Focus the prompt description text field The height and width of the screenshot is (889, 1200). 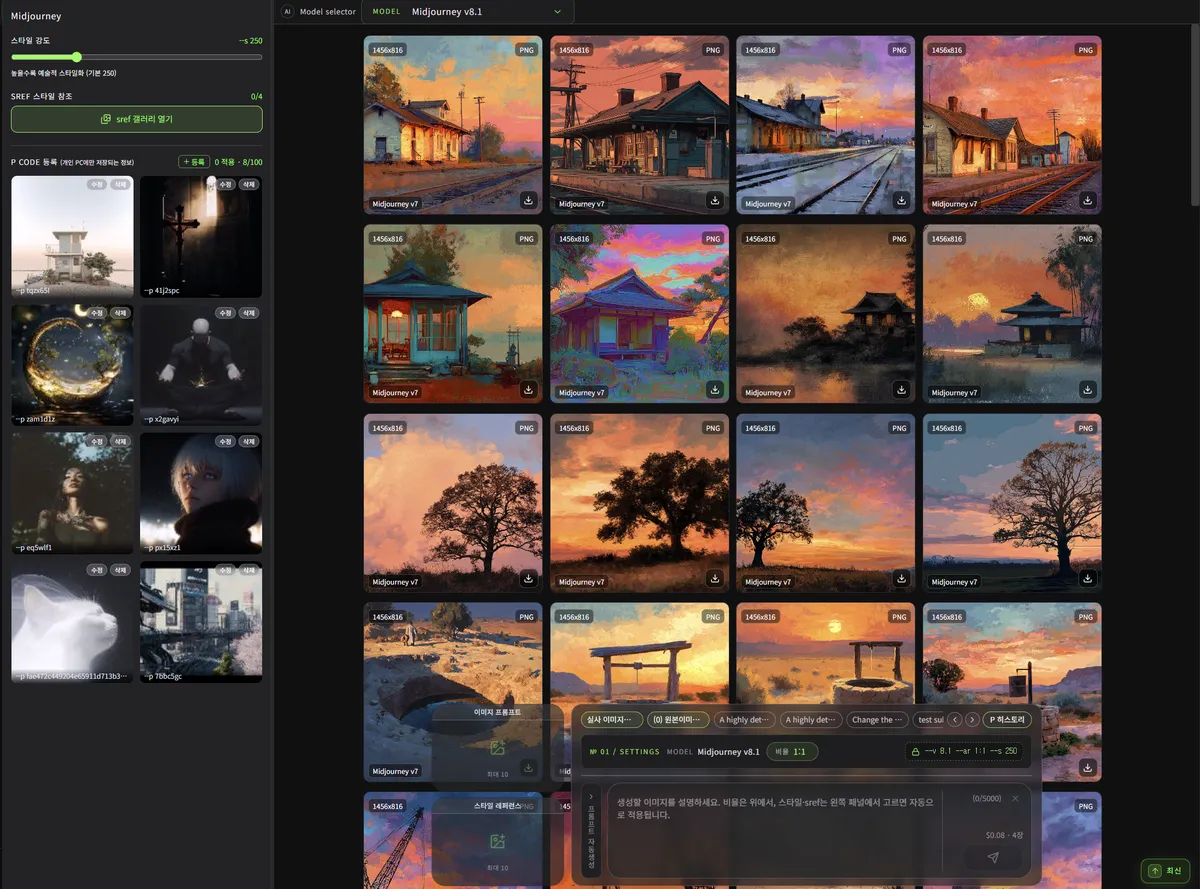pyautogui.click(x=774, y=830)
